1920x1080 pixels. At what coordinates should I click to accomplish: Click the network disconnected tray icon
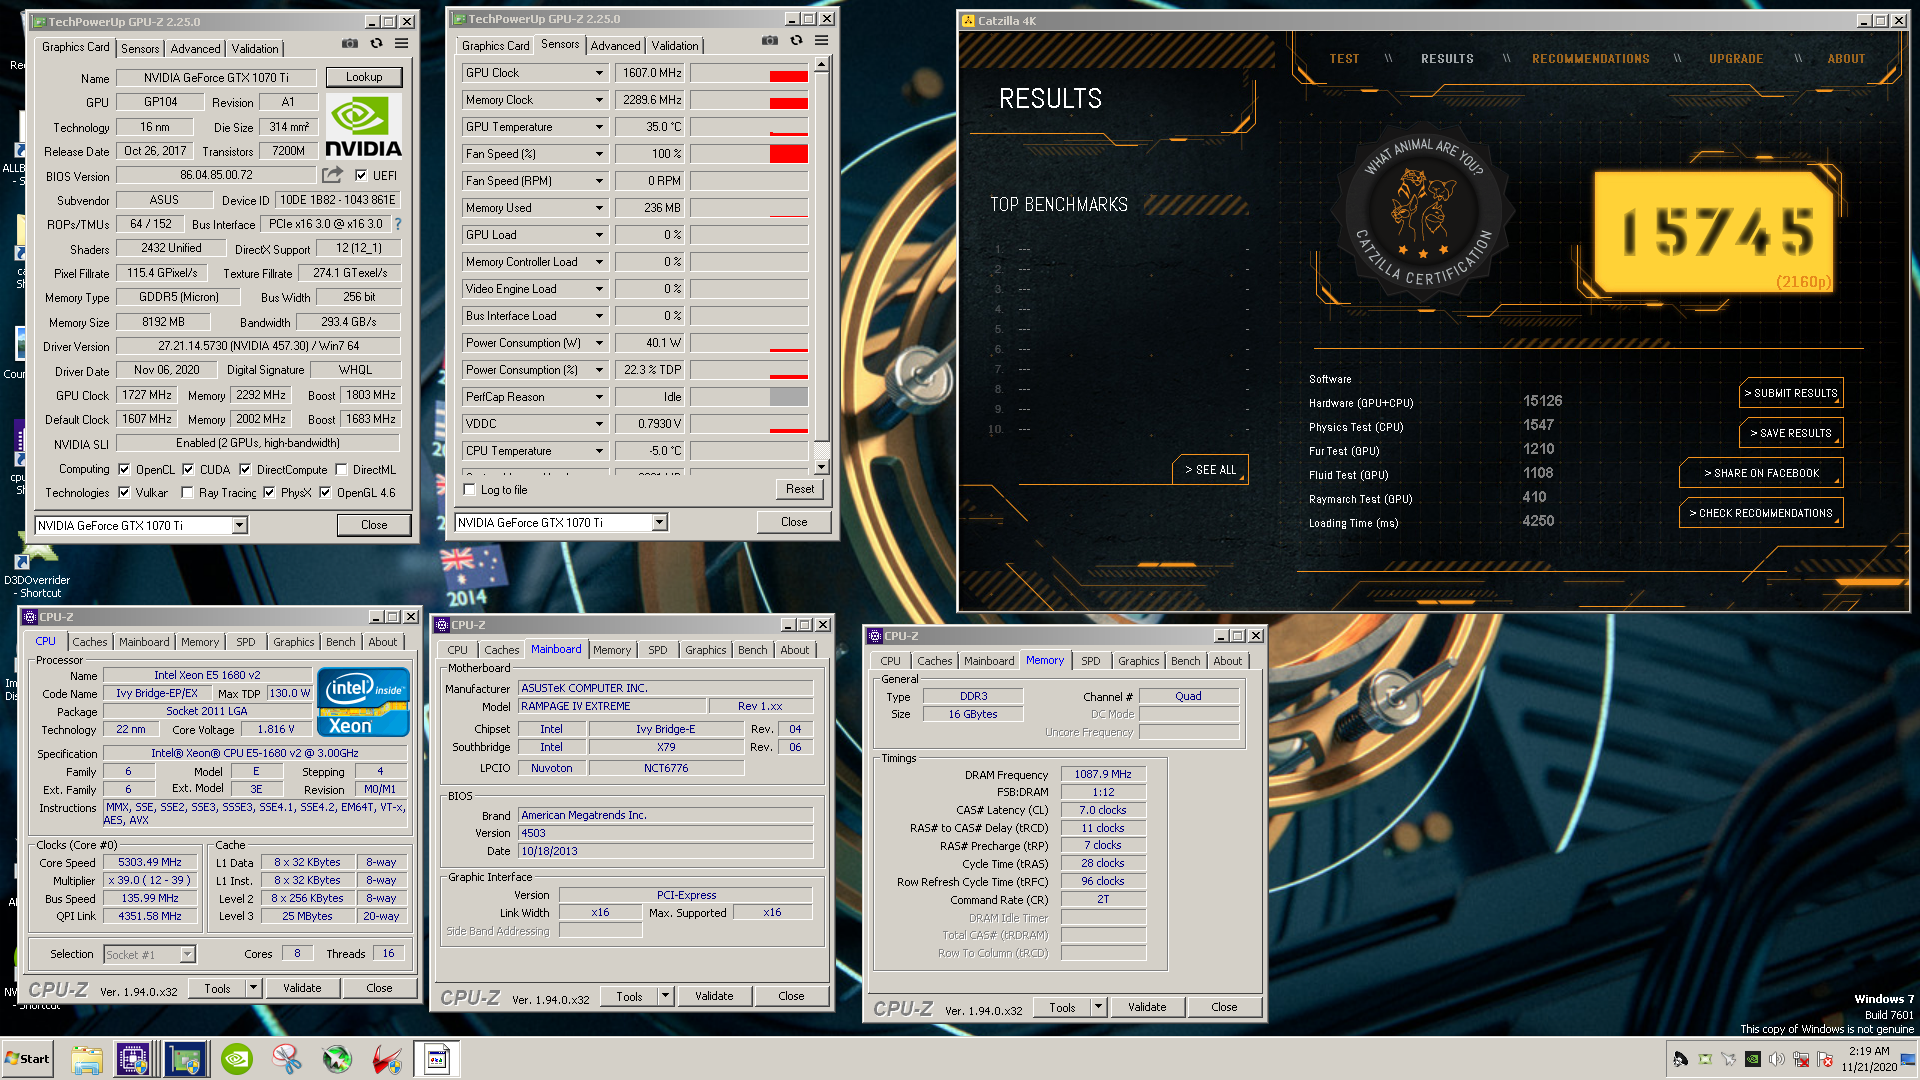[x=1801, y=1059]
